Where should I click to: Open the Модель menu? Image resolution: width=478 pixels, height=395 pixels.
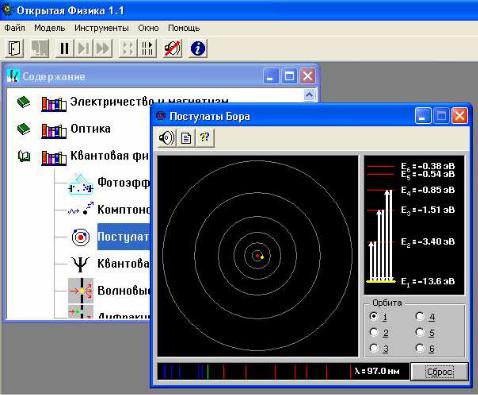pyautogui.click(x=50, y=28)
